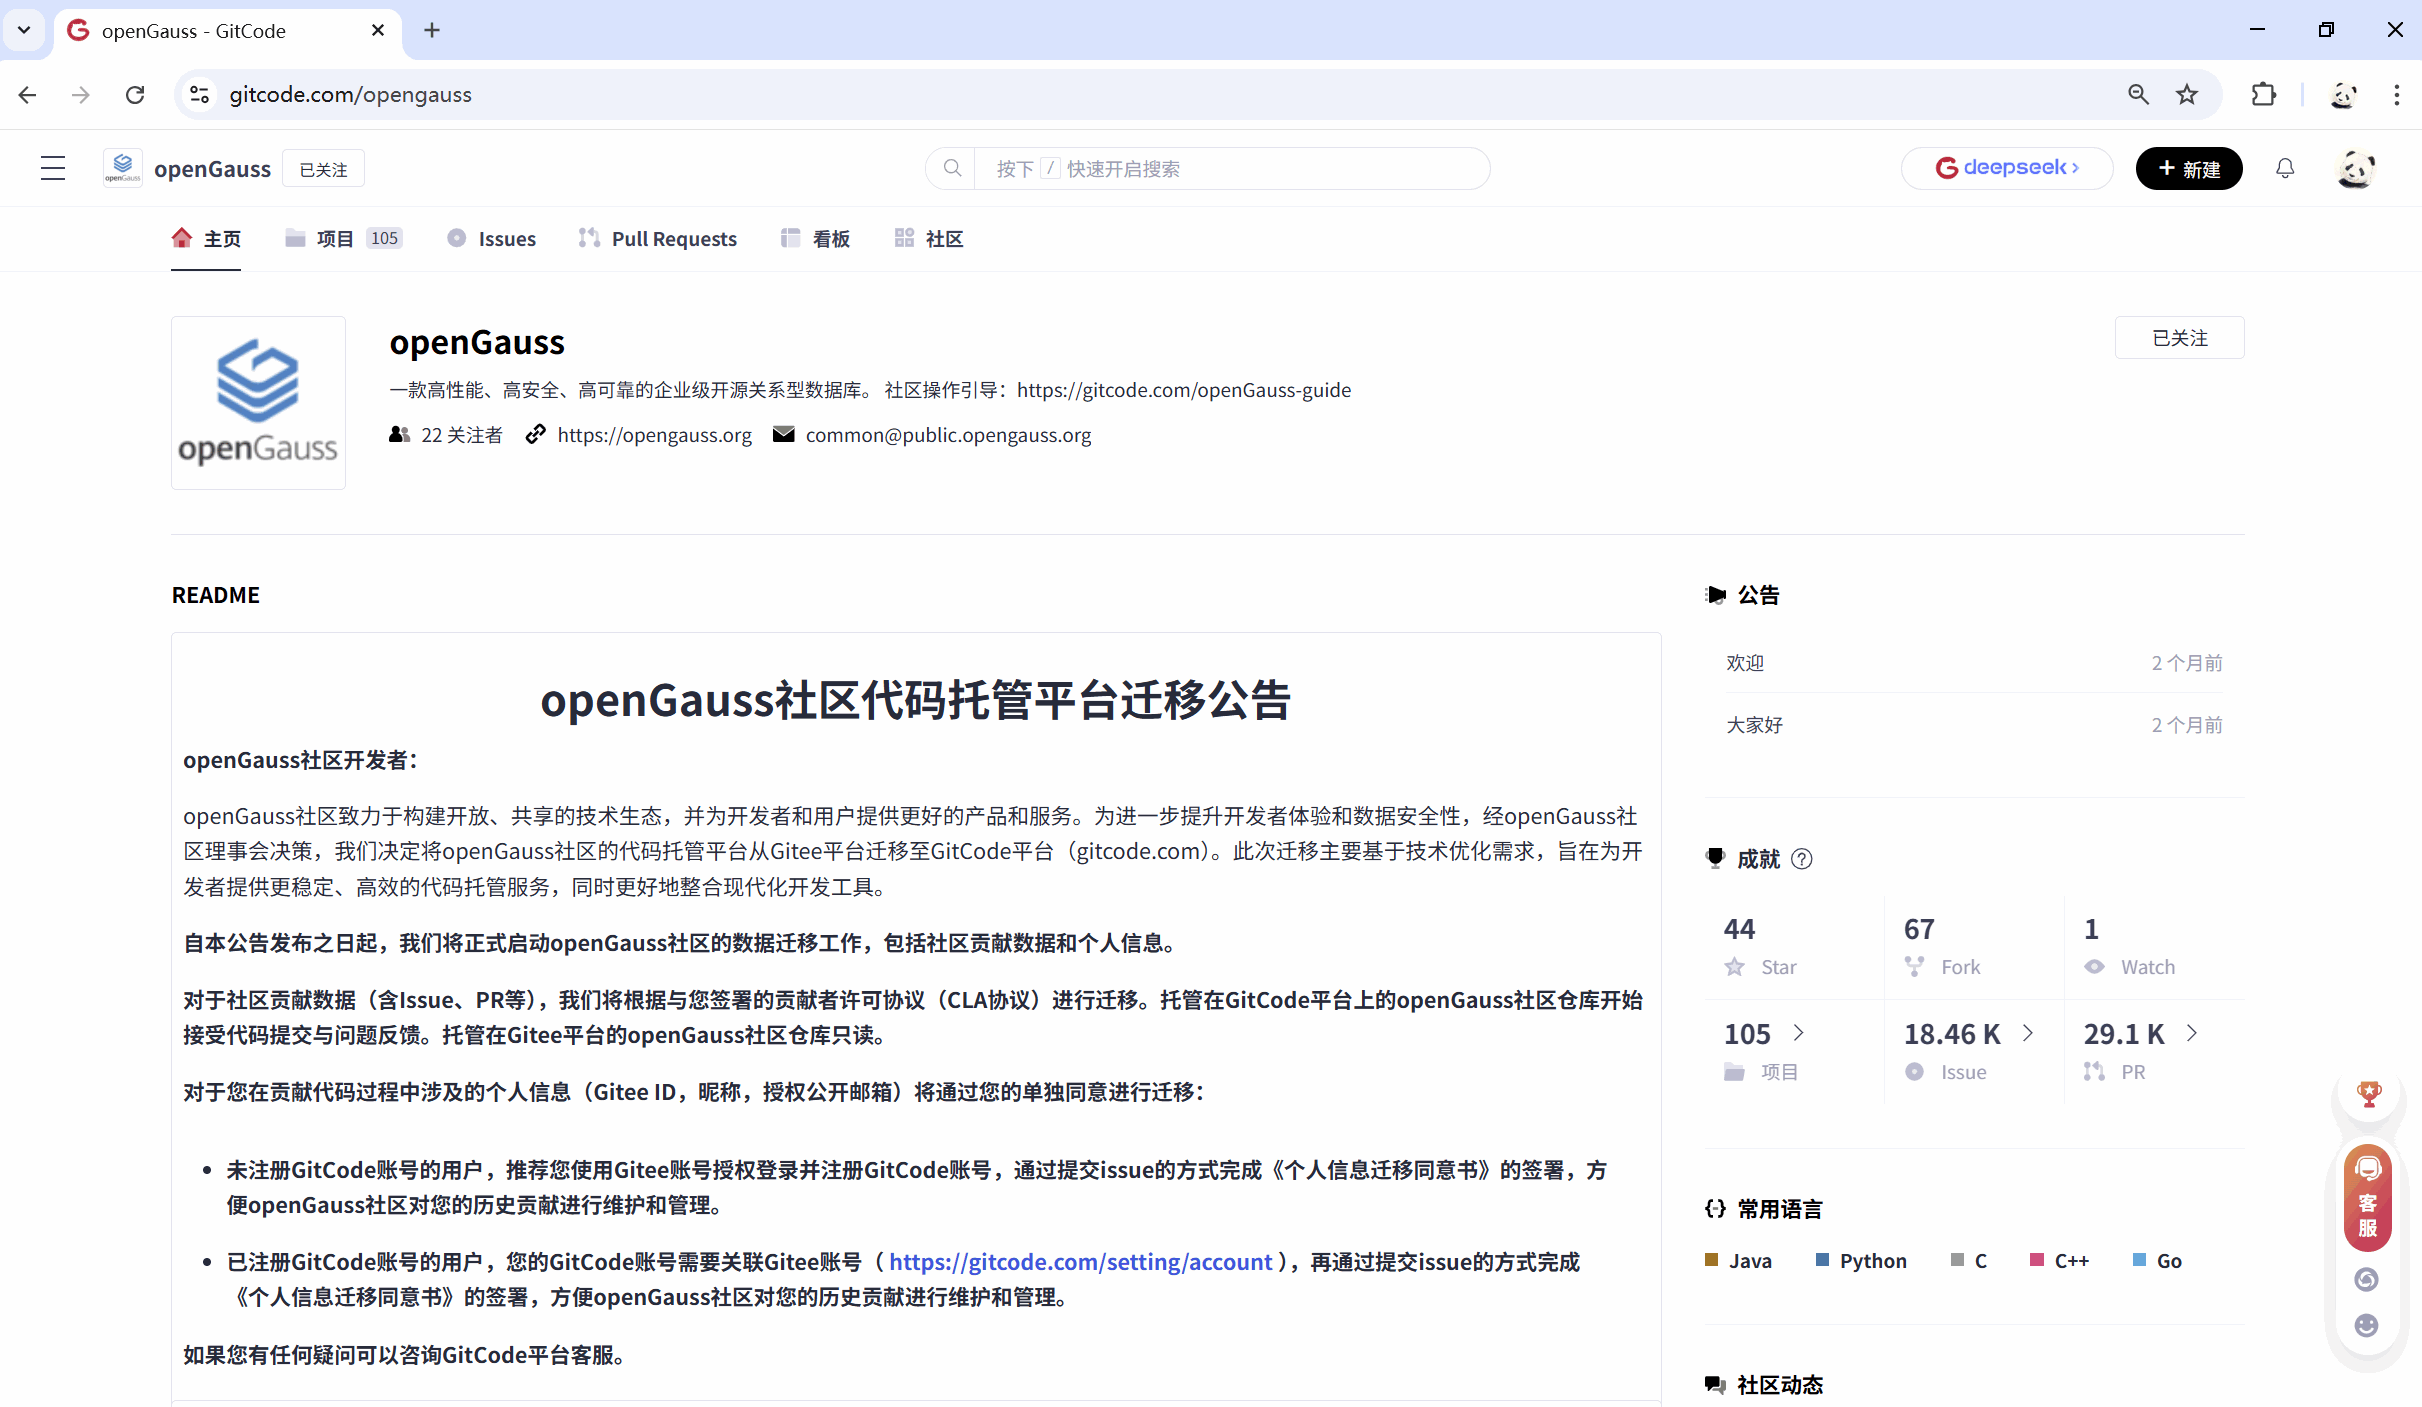Viewport: 2422px width, 1407px height.
Task: Click the Java language color swatch
Action: [1712, 1261]
